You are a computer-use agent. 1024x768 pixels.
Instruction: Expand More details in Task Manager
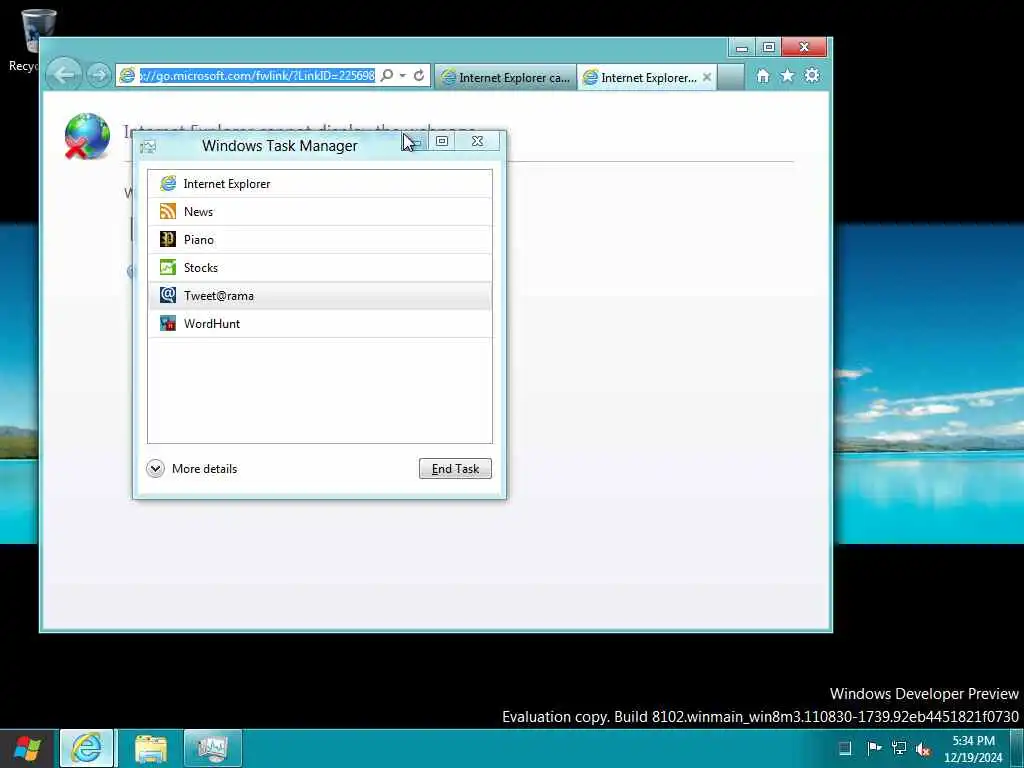[192, 469]
